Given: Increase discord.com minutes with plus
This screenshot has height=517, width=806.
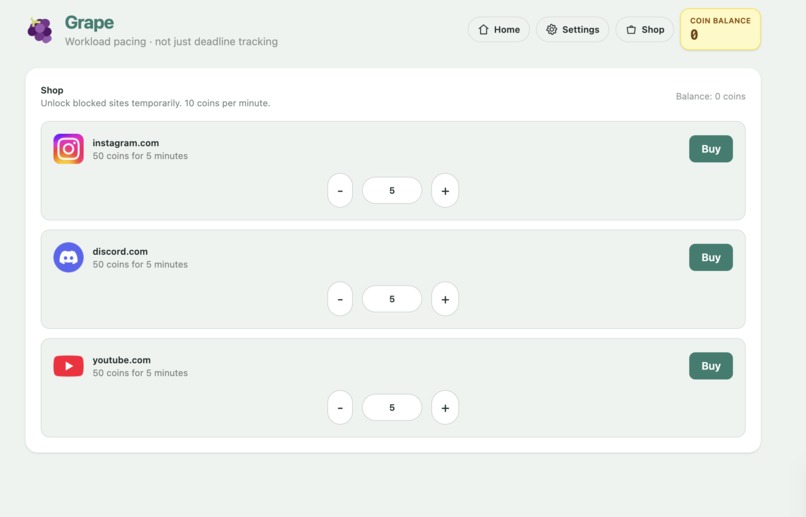Looking at the screenshot, I should point(445,299).
